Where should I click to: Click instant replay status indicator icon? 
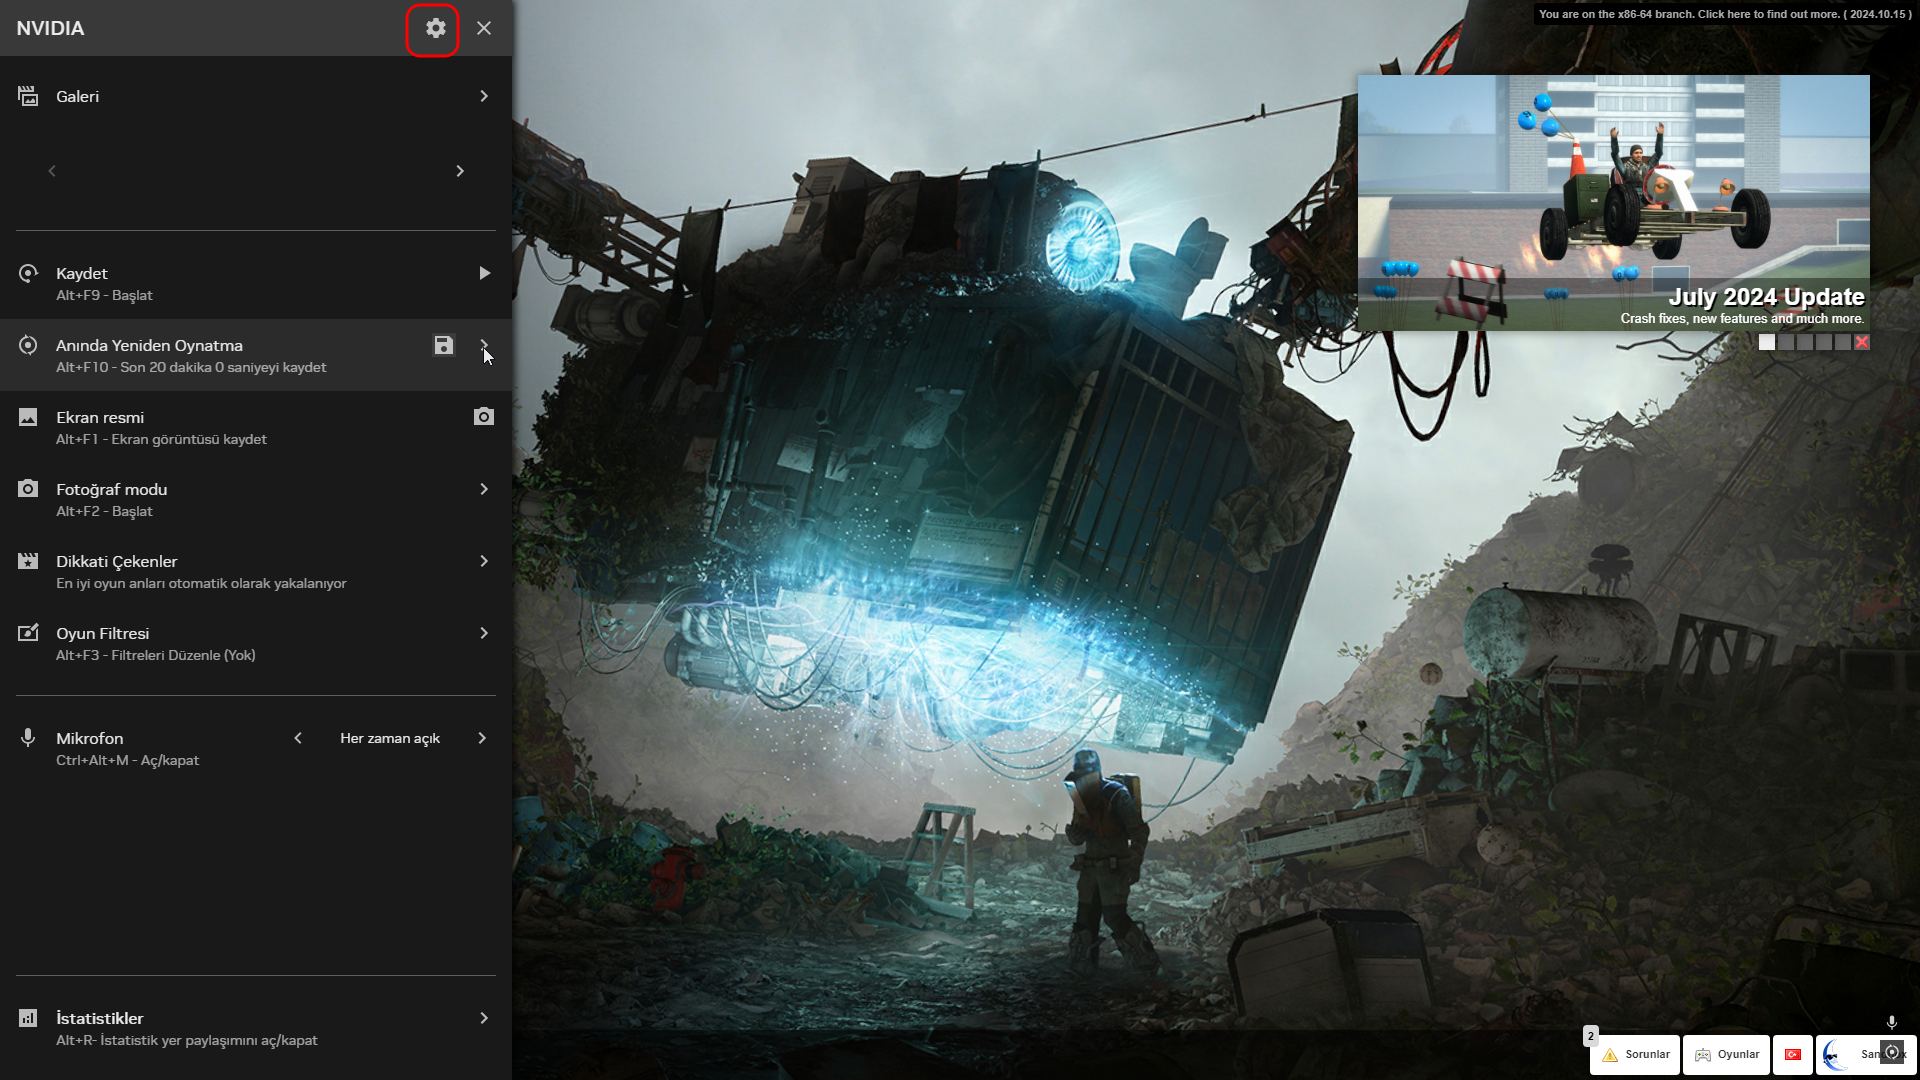pyautogui.click(x=1892, y=1052)
